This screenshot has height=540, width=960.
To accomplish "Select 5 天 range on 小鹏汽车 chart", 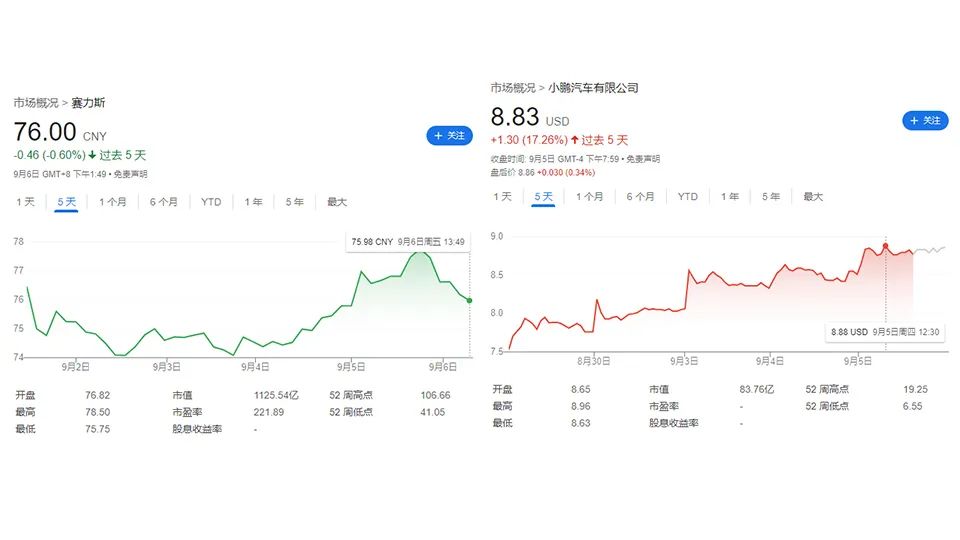I will click(543, 197).
